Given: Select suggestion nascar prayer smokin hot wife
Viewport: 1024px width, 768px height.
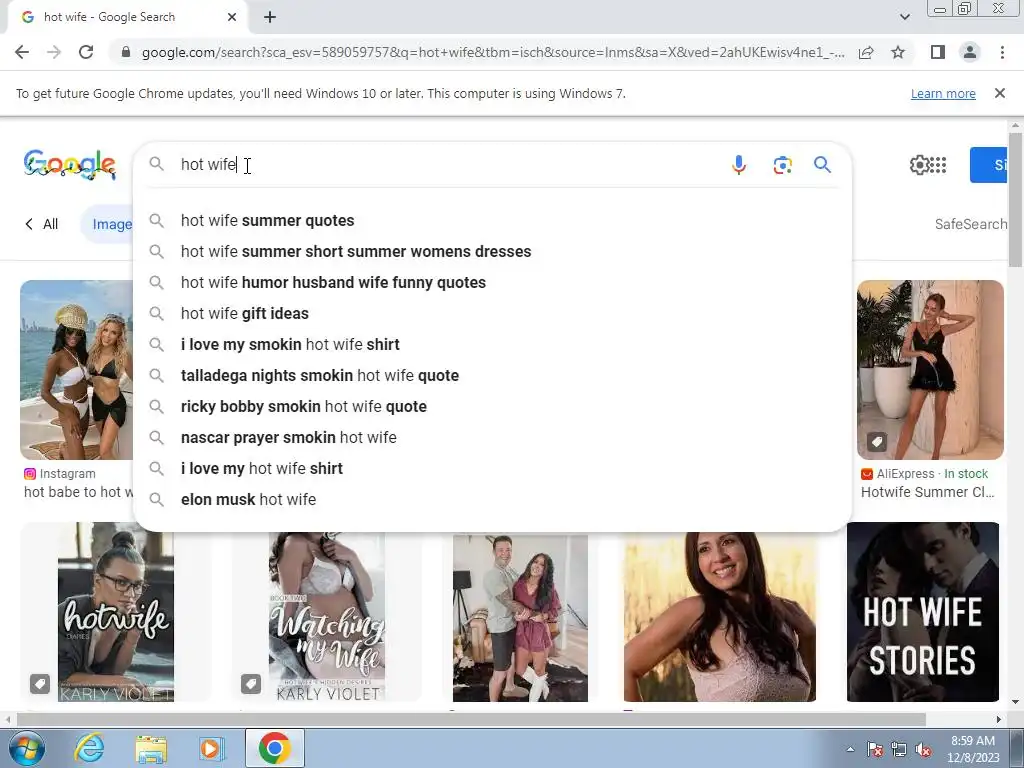Looking at the screenshot, I should coord(492,438).
